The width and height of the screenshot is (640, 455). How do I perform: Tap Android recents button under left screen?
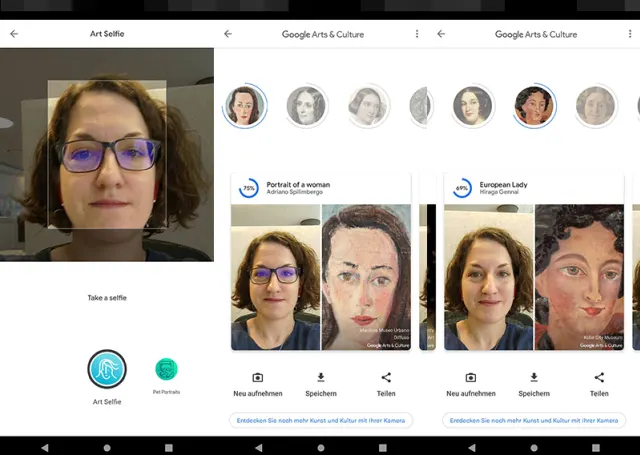point(169,448)
